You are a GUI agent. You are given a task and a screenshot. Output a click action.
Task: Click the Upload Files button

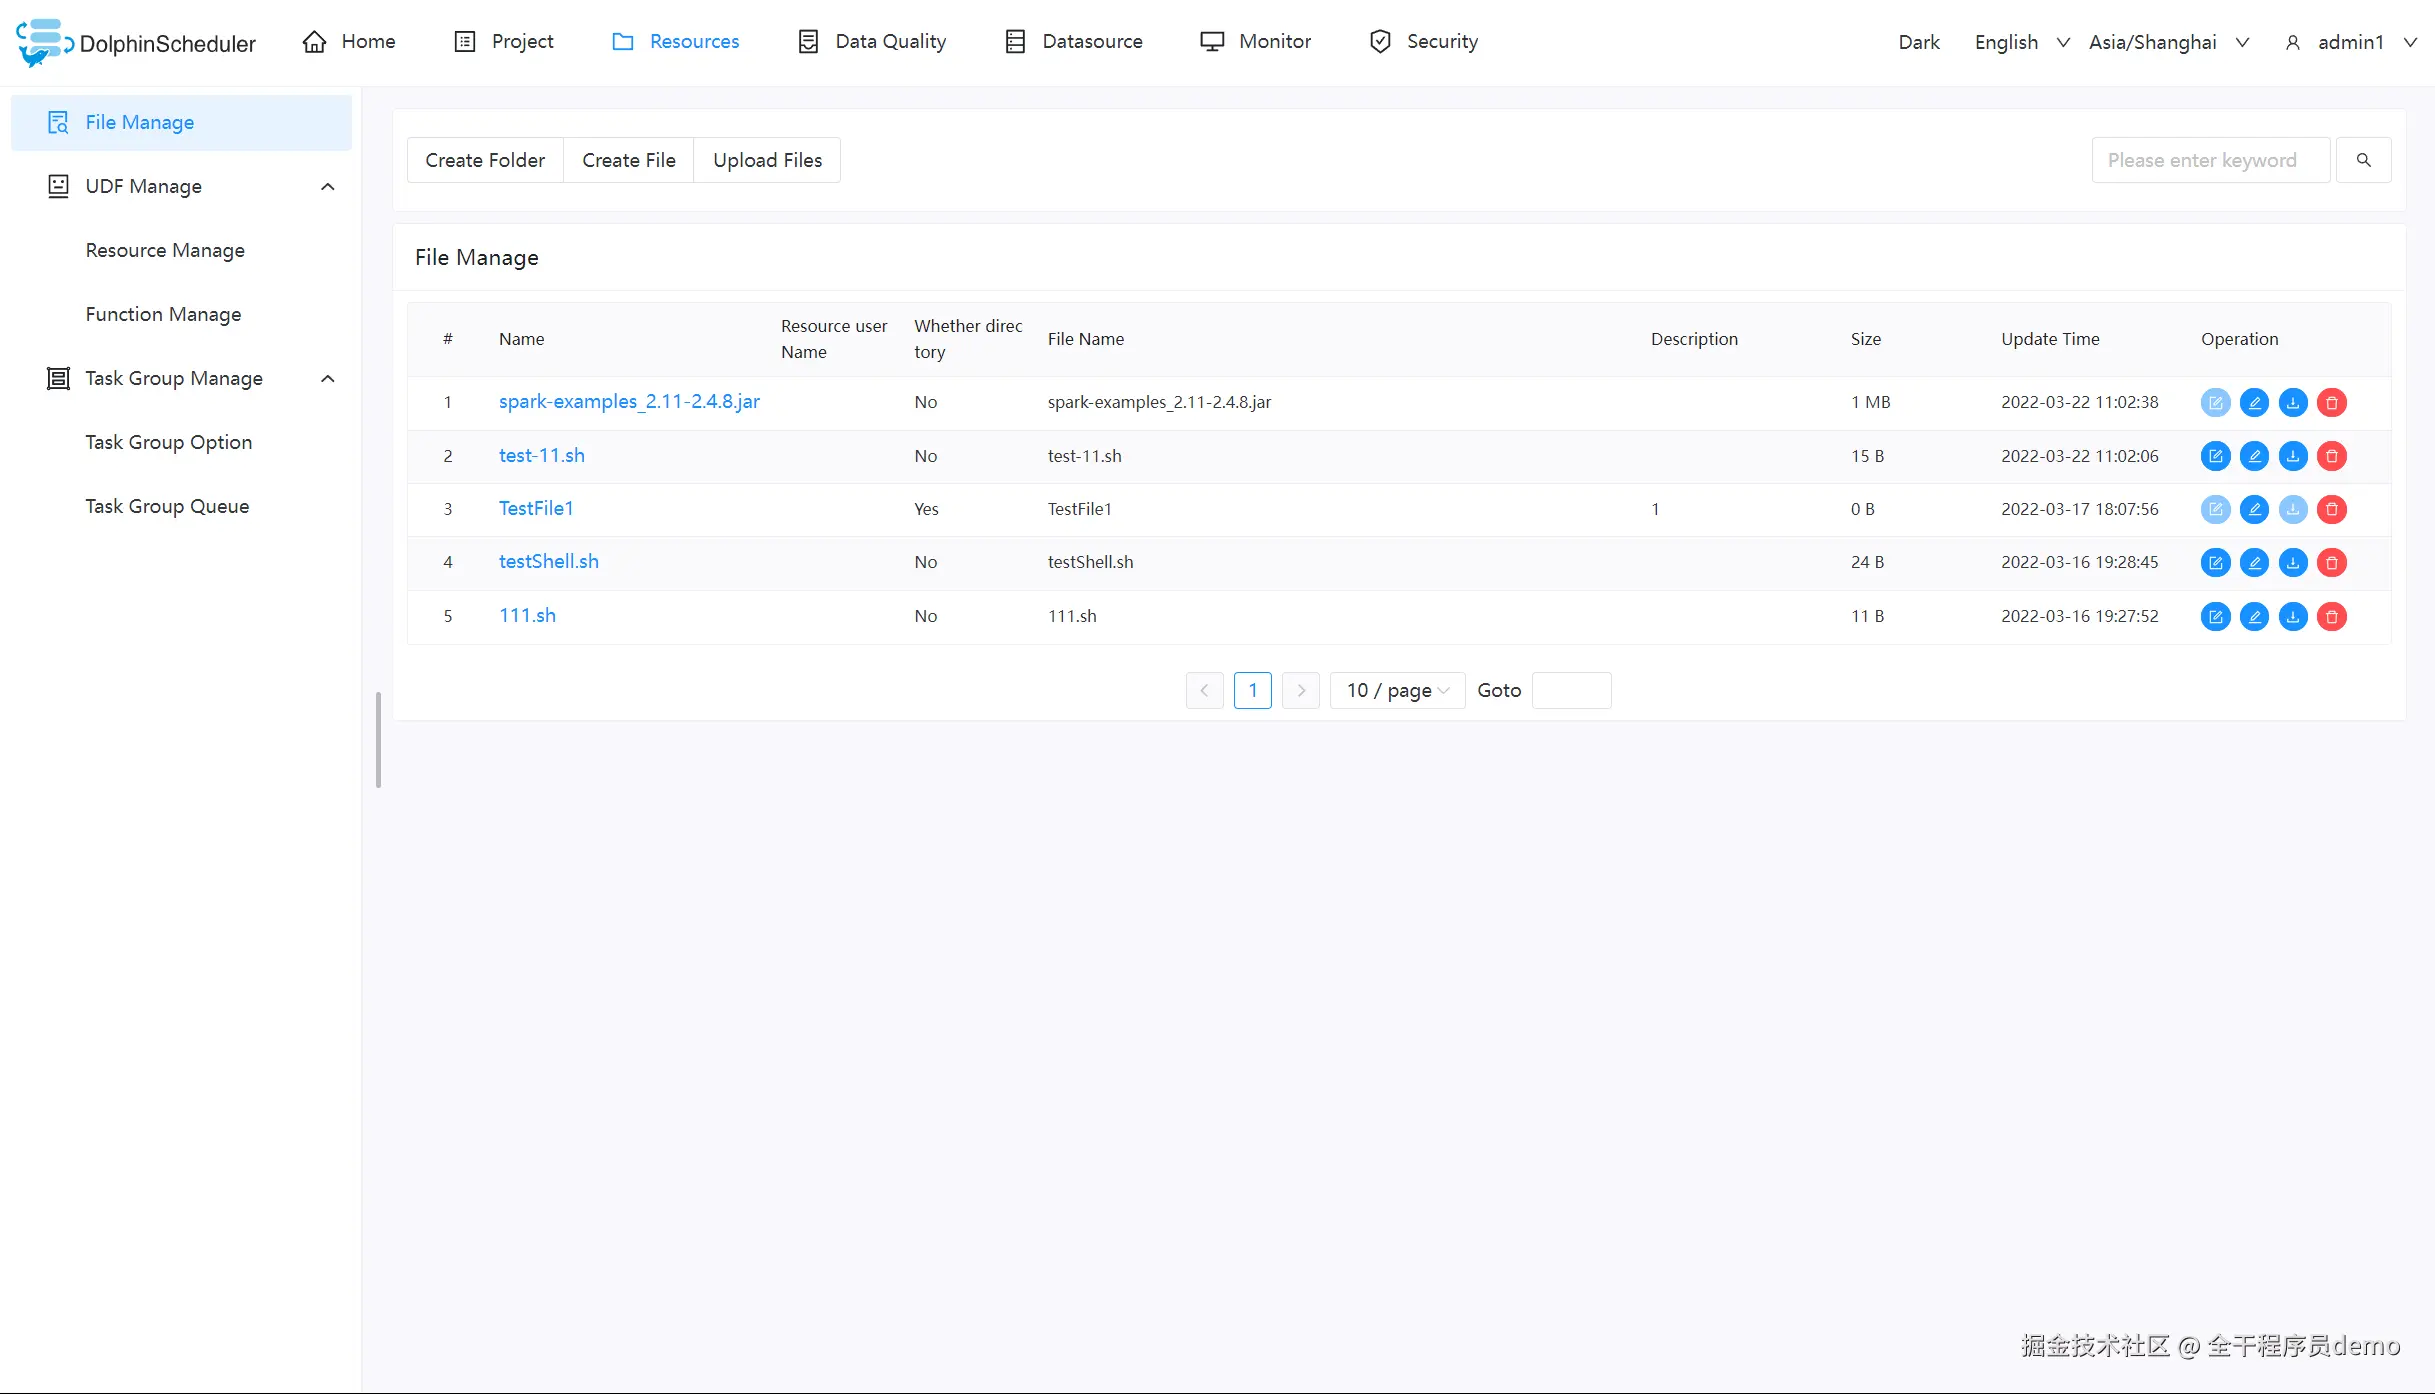point(767,160)
